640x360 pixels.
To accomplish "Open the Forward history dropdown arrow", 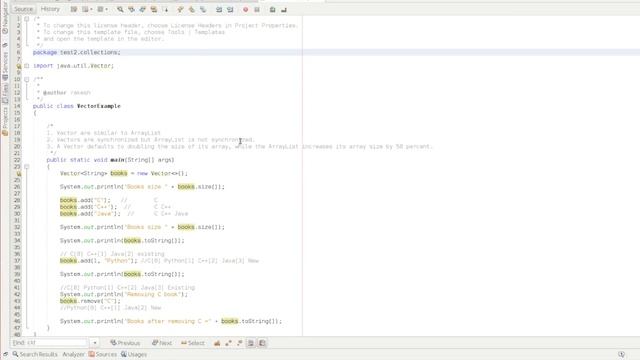I will pos(107,9).
